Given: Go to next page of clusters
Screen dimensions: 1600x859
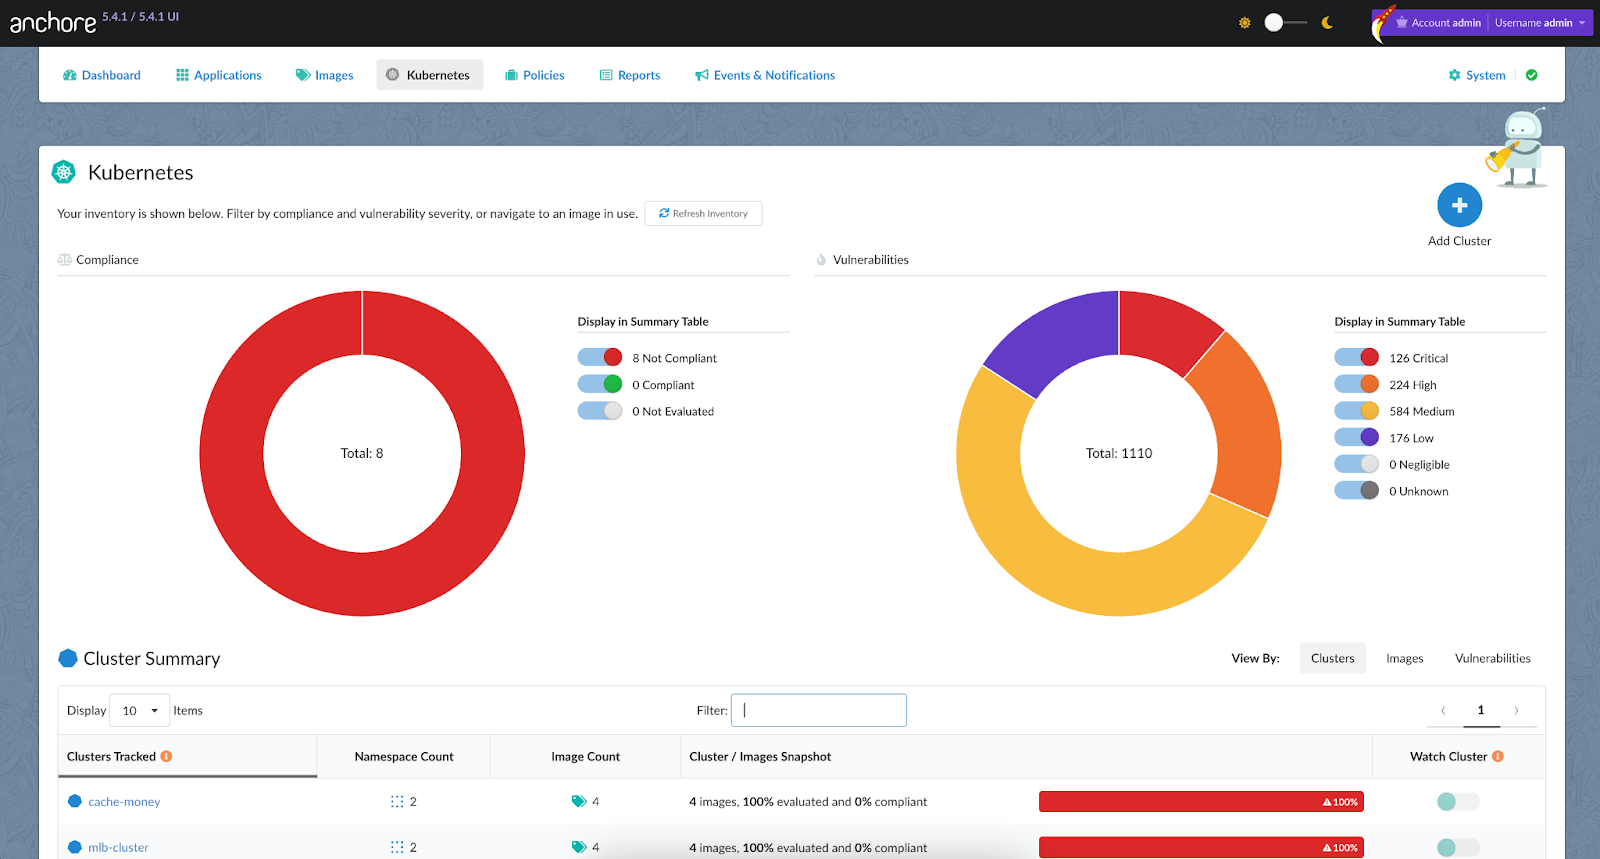Looking at the screenshot, I should (1516, 711).
